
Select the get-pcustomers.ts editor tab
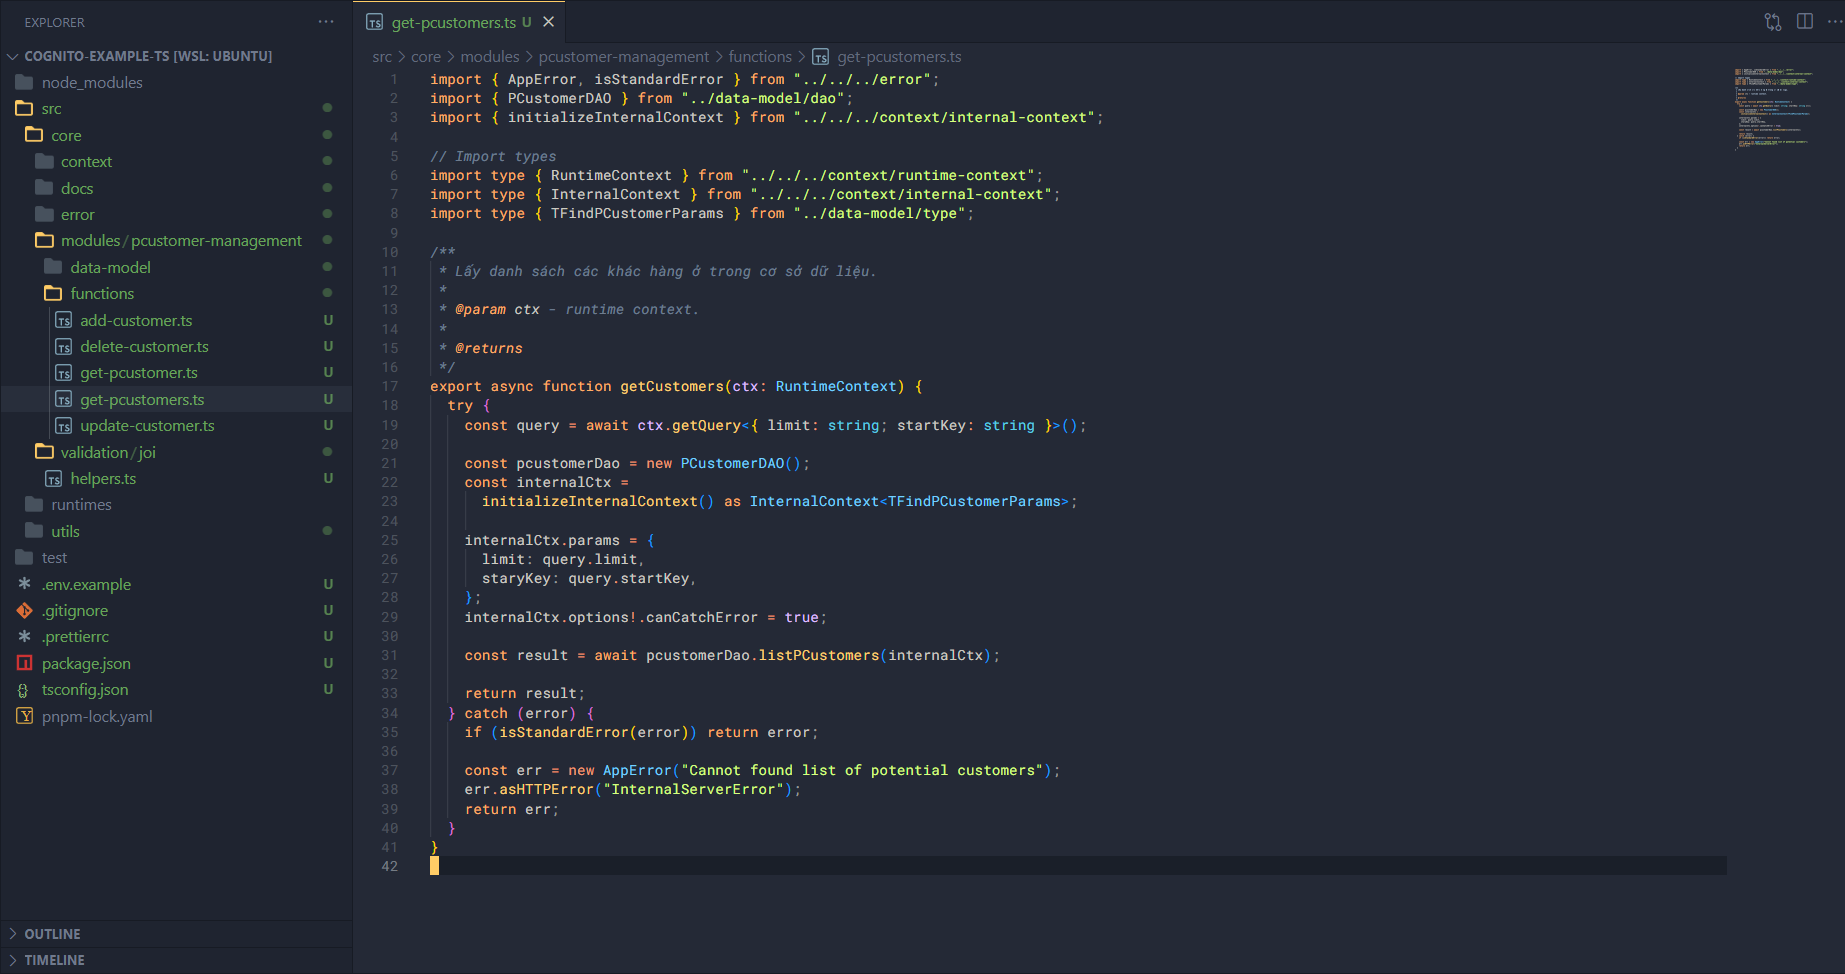click(x=453, y=22)
